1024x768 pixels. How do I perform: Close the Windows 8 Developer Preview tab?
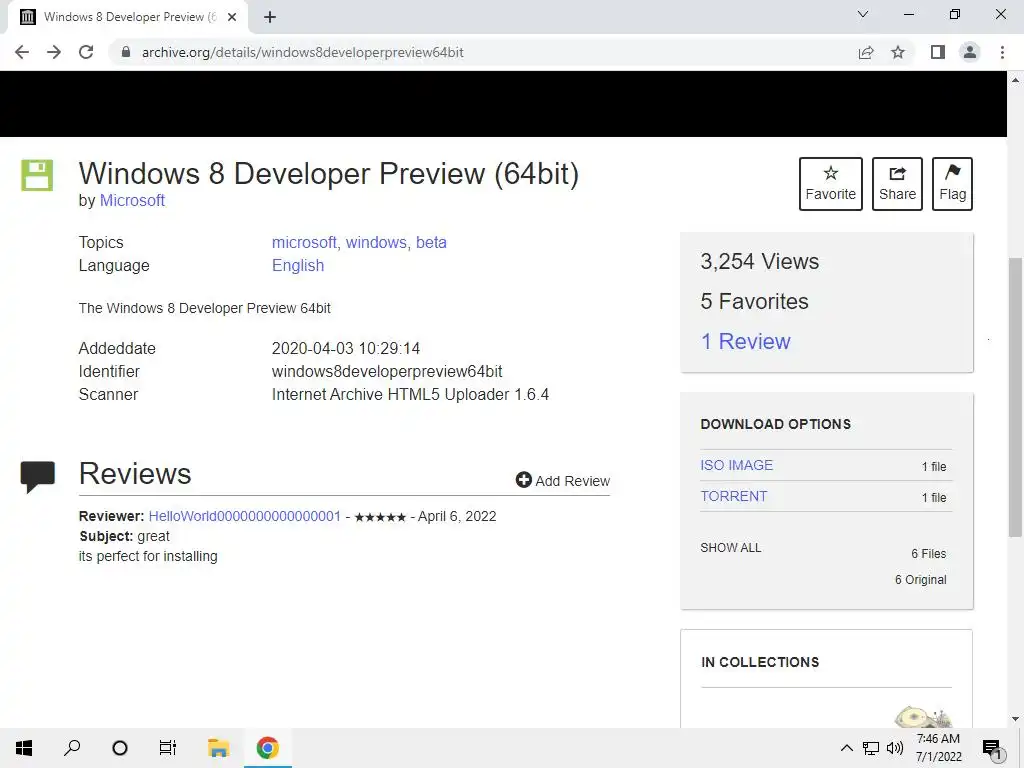(232, 17)
